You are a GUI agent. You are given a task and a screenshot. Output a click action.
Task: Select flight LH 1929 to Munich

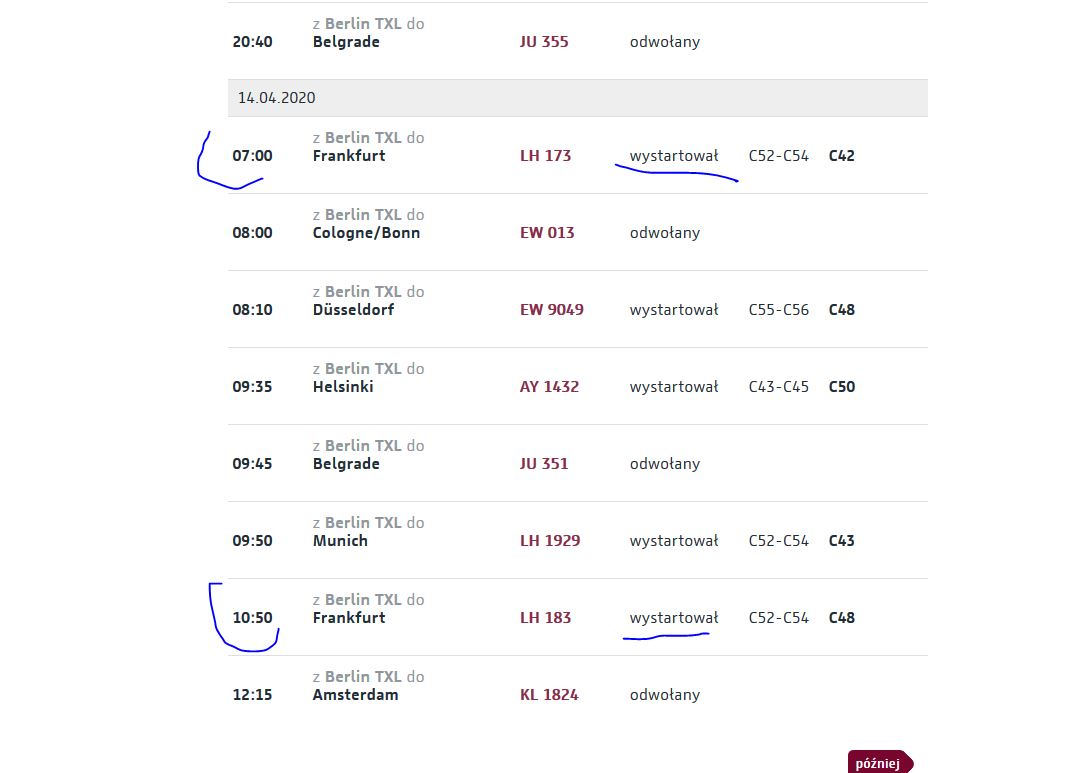(x=550, y=540)
